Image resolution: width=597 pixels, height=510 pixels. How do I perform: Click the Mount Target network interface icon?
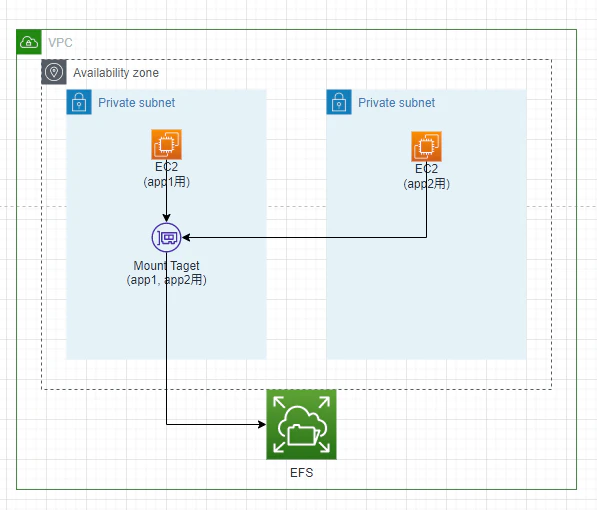click(x=166, y=238)
